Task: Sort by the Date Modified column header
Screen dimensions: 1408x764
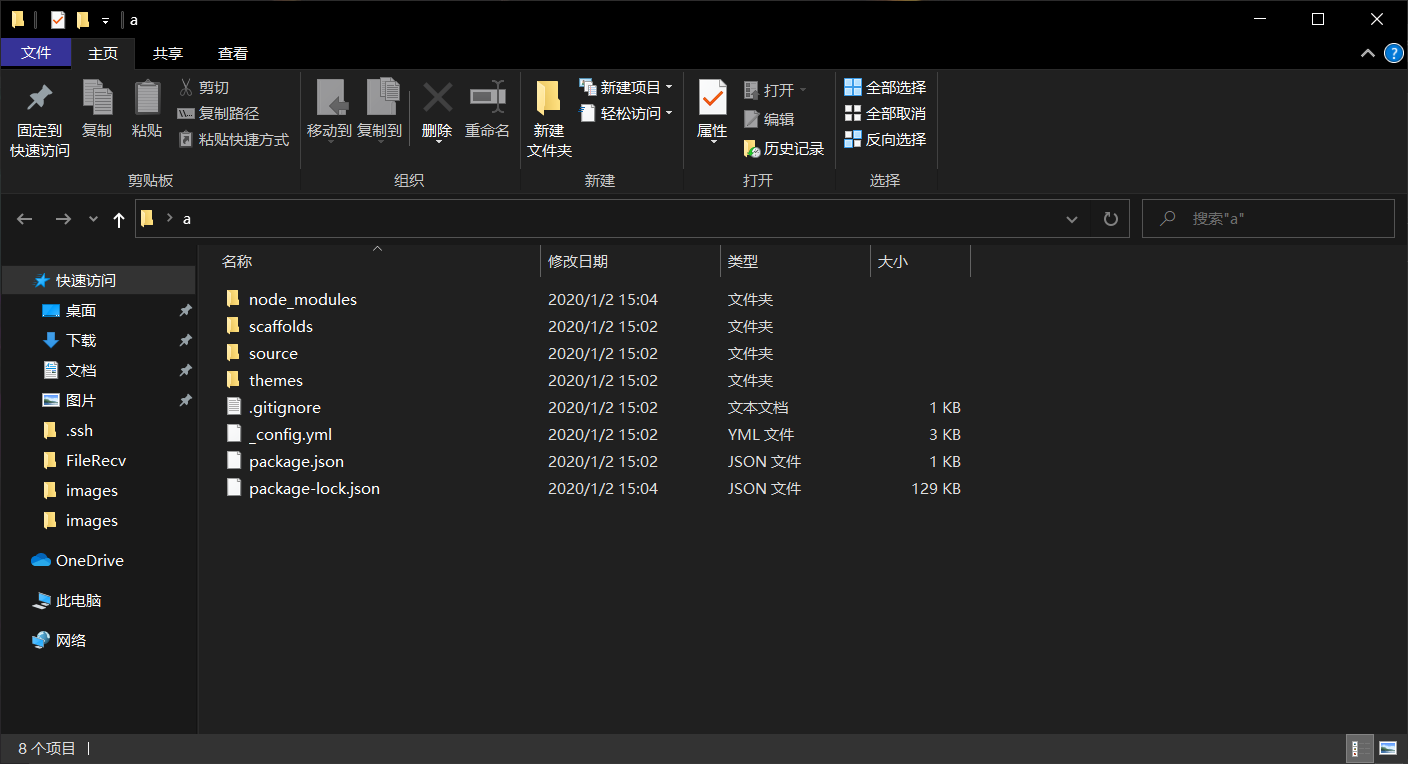Action: click(578, 262)
